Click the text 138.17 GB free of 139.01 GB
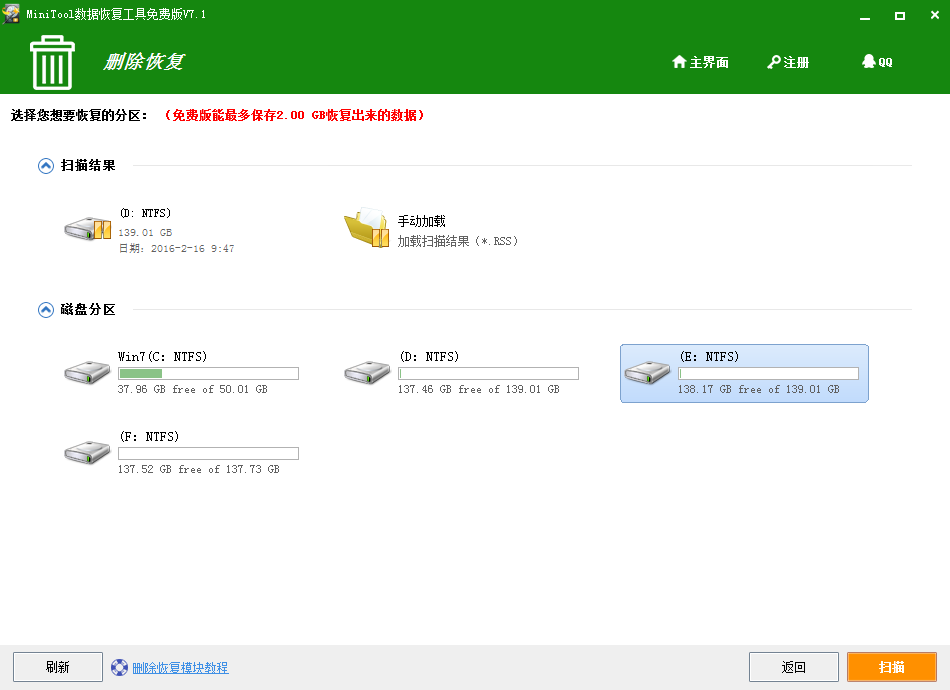This screenshot has height=690, width=950. (759, 390)
